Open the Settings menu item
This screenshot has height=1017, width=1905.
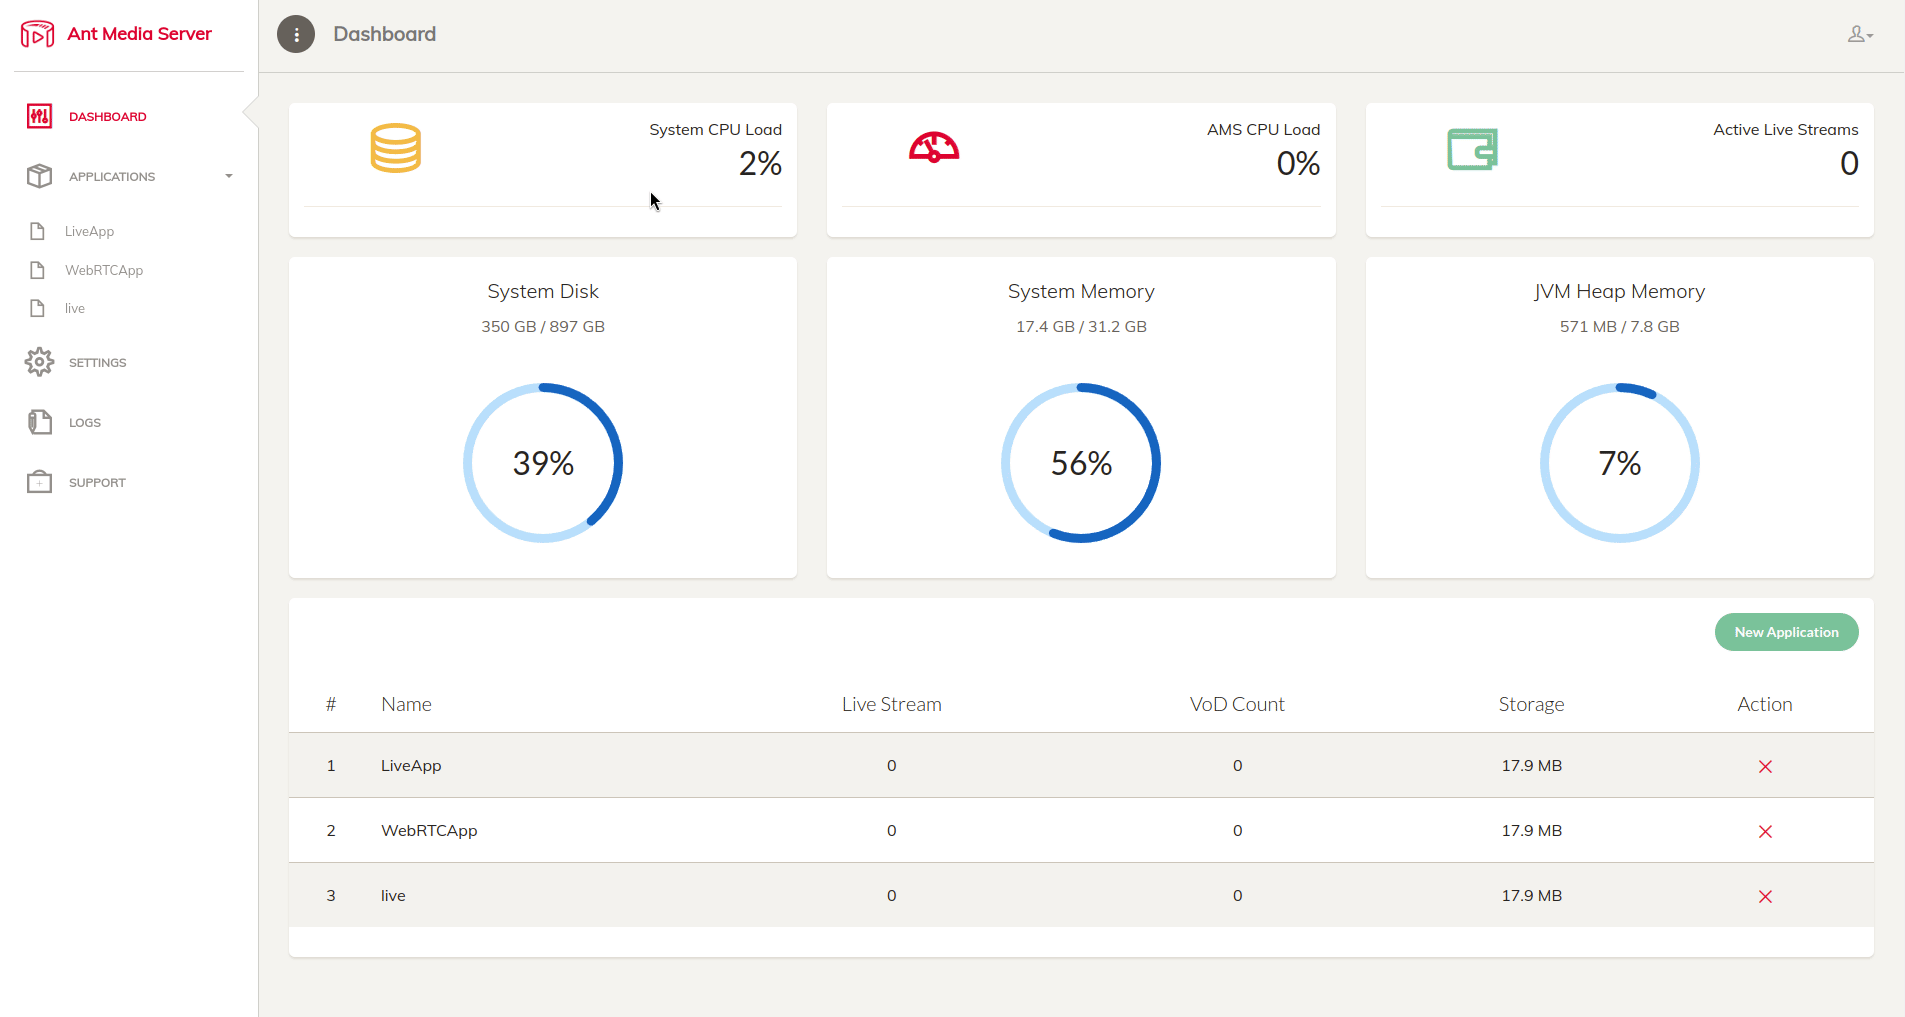point(97,363)
